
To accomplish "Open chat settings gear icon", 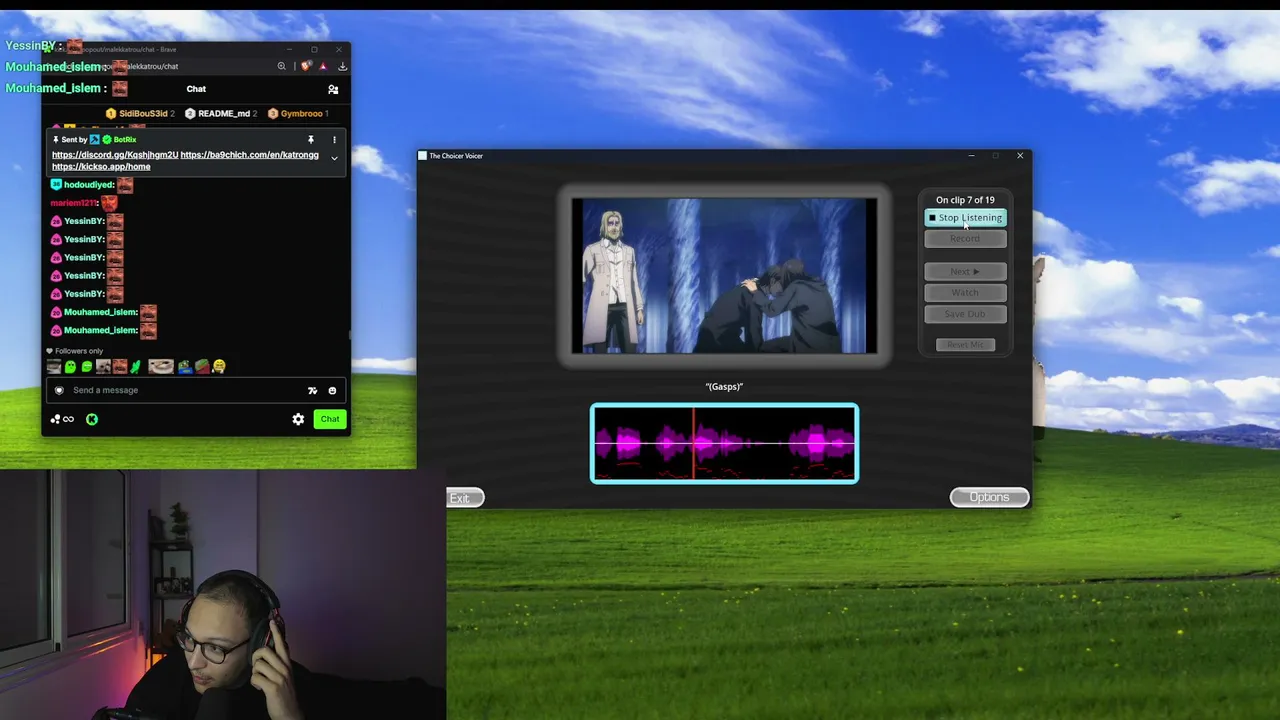I will [298, 419].
